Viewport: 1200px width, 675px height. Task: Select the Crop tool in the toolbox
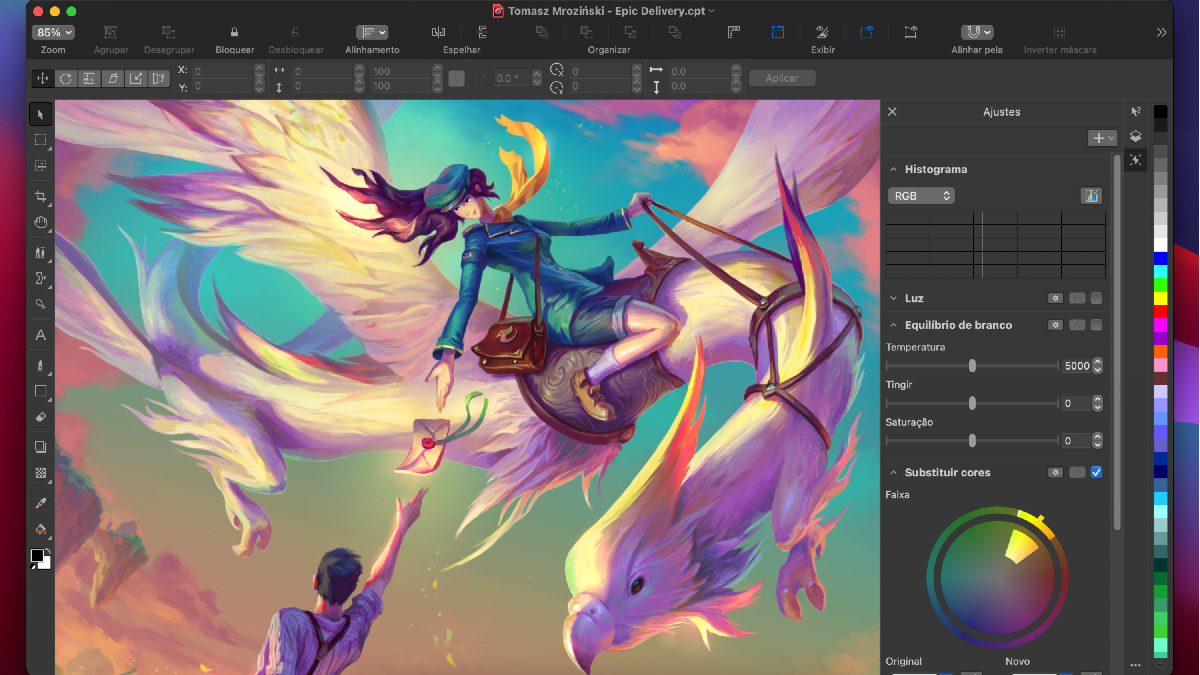tap(41, 196)
